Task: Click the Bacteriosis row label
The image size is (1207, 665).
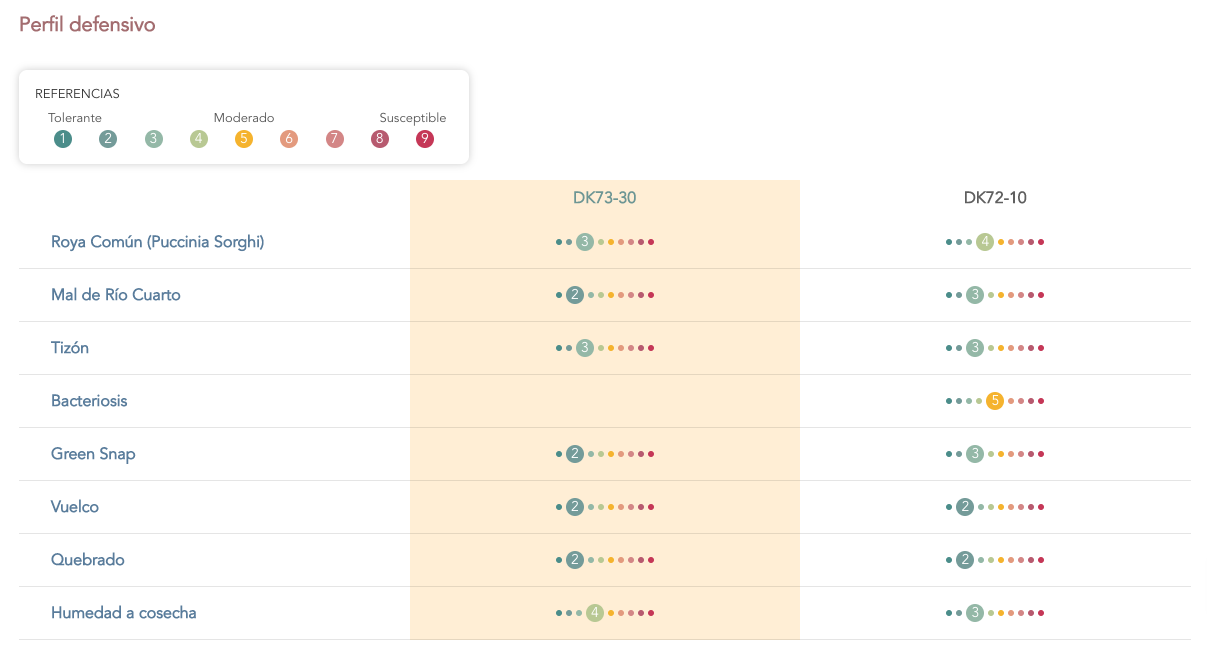Action: click(x=89, y=401)
